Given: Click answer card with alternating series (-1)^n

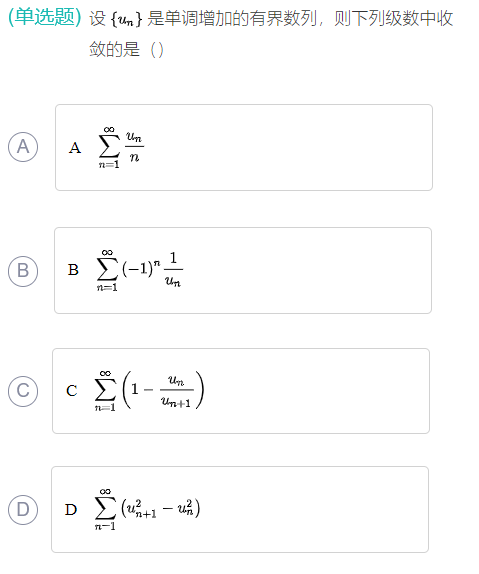Looking at the screenshot, I should [x=243, y=271].
